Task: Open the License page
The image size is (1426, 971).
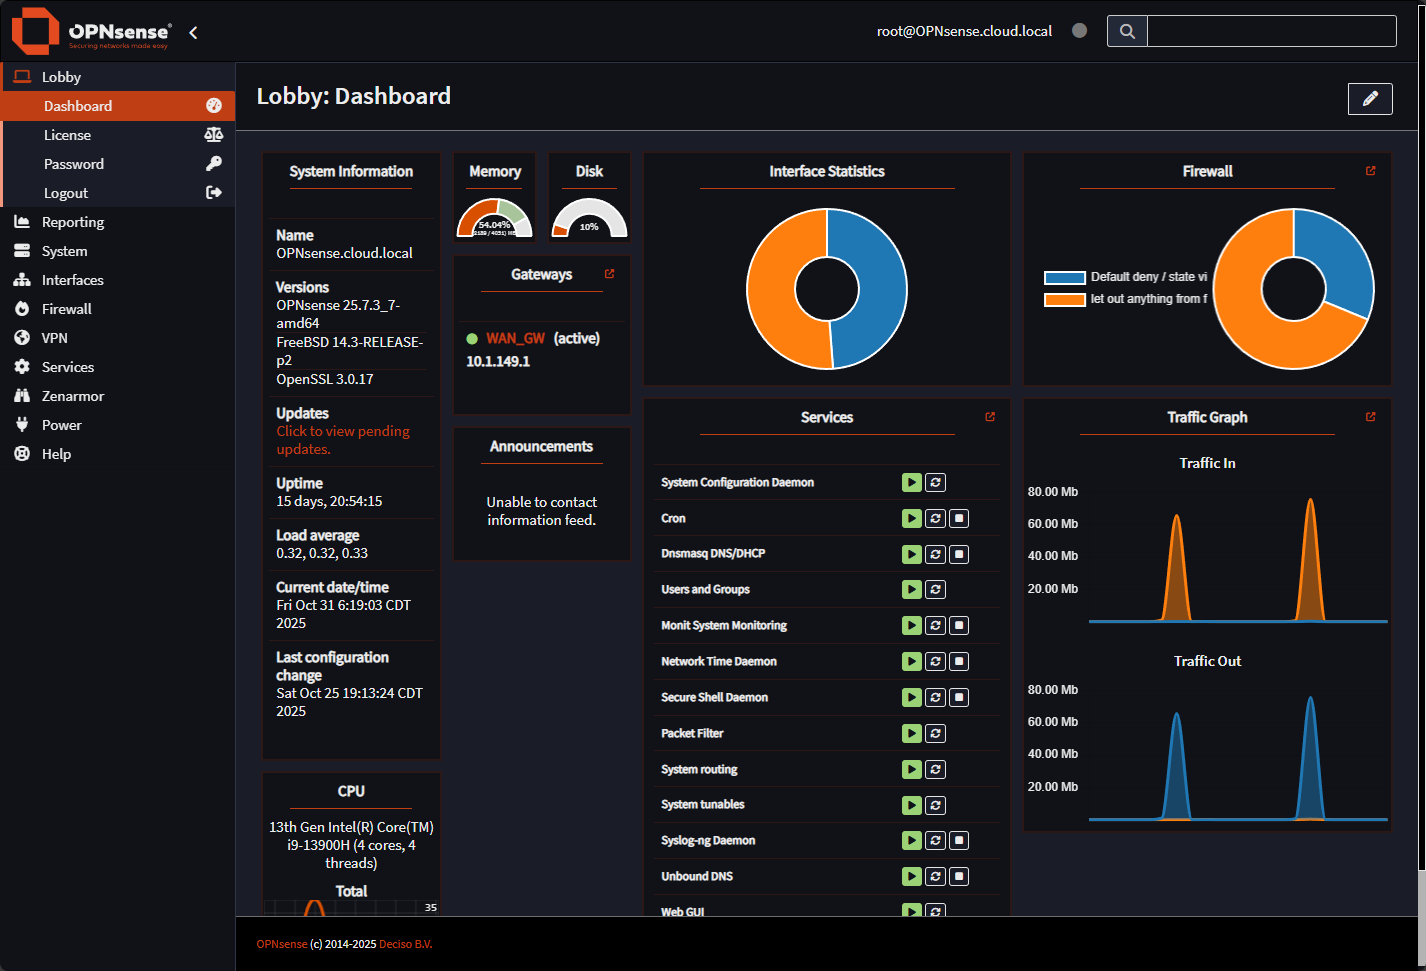Action: coord(118,135)
